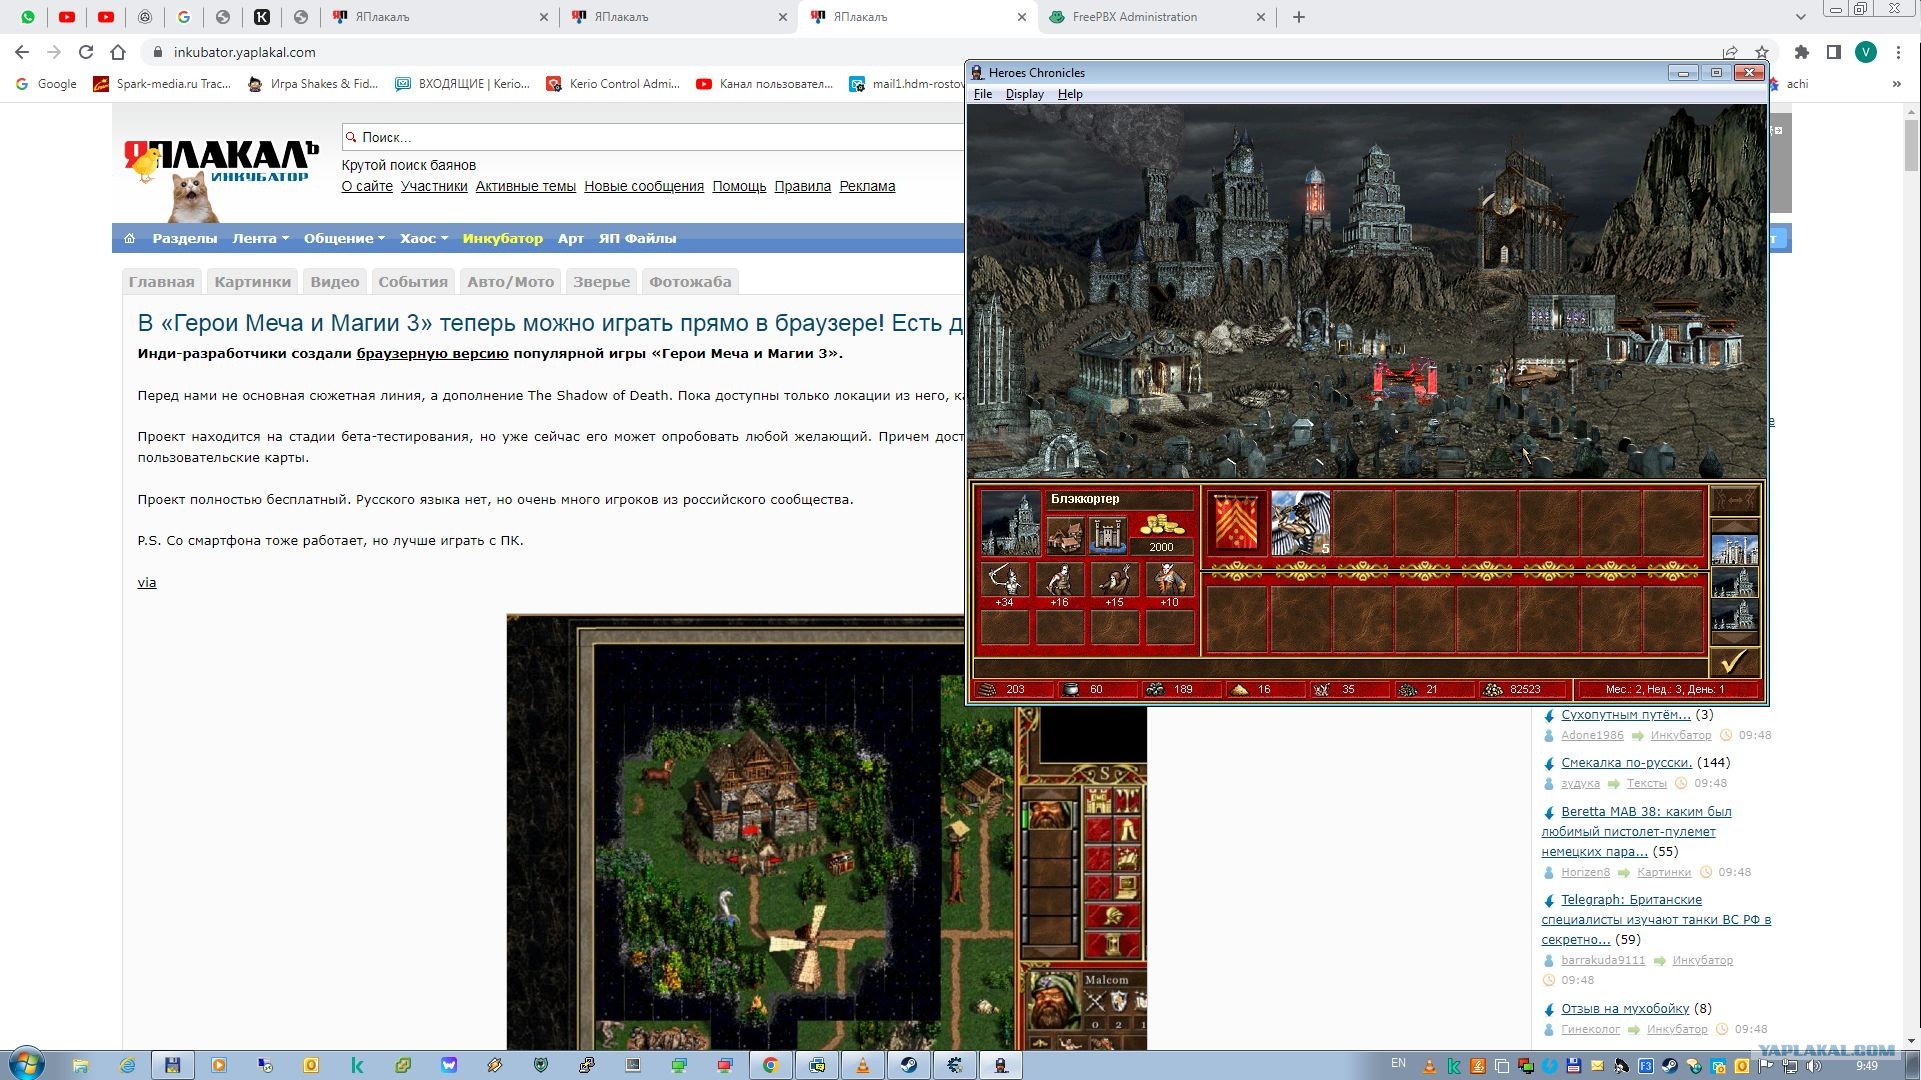
Task: Reload the page in Chrome
Action: click(86, 52)
